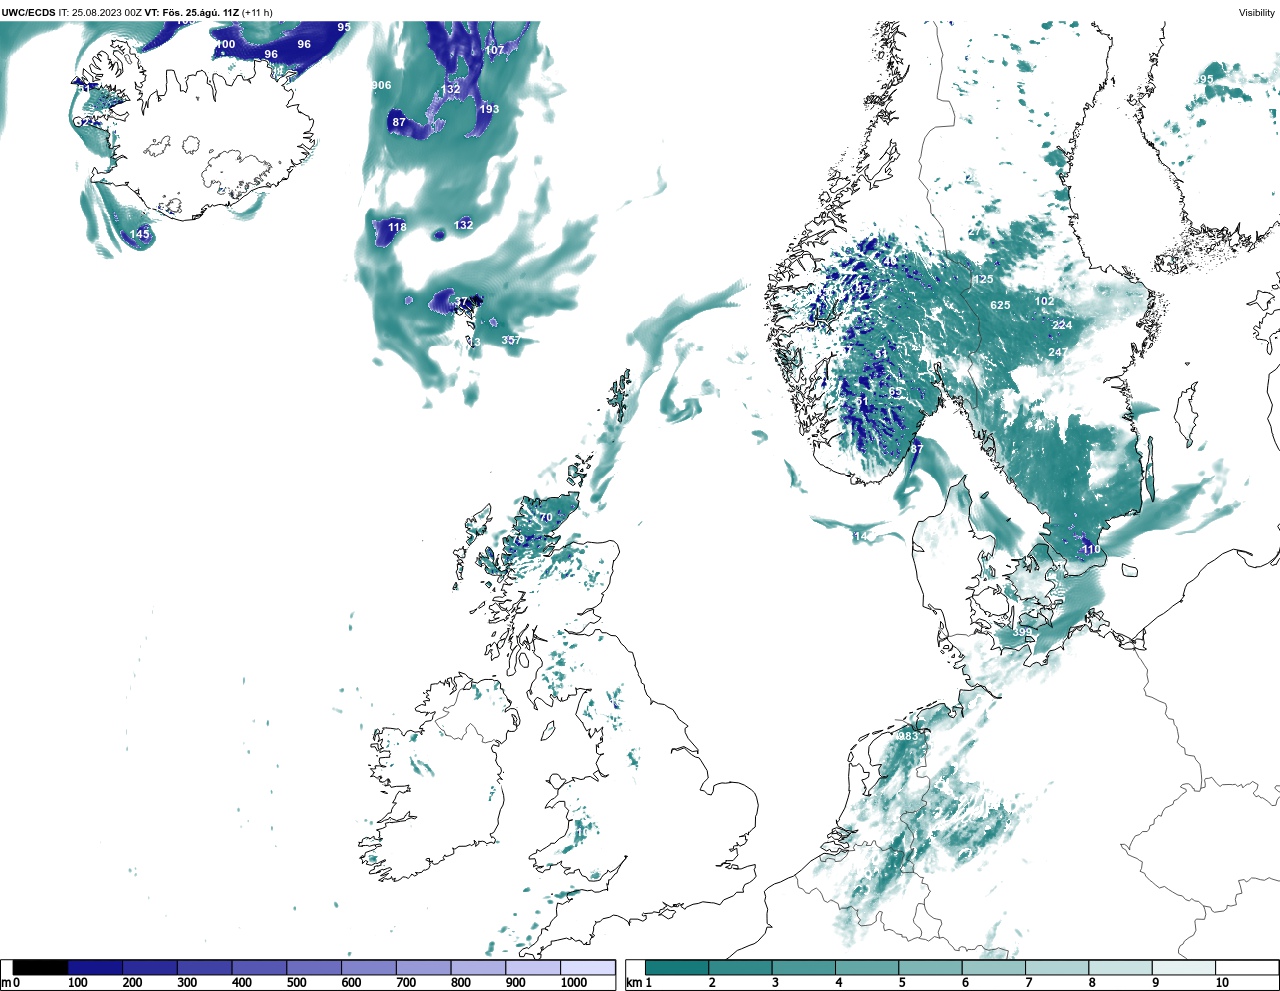The image size is (1280, 991).
Task: Click the '399' value near Denmark
Action: (1021, 632)
